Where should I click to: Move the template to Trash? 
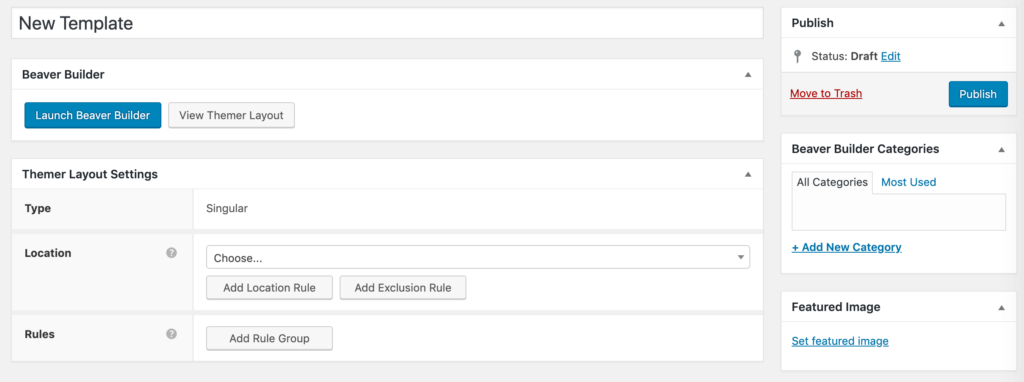click(x=825, y=93)
